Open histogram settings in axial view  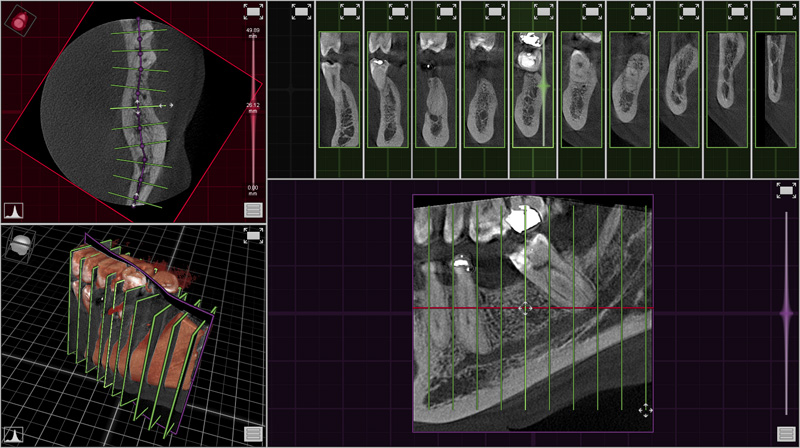tap(15, 211)
